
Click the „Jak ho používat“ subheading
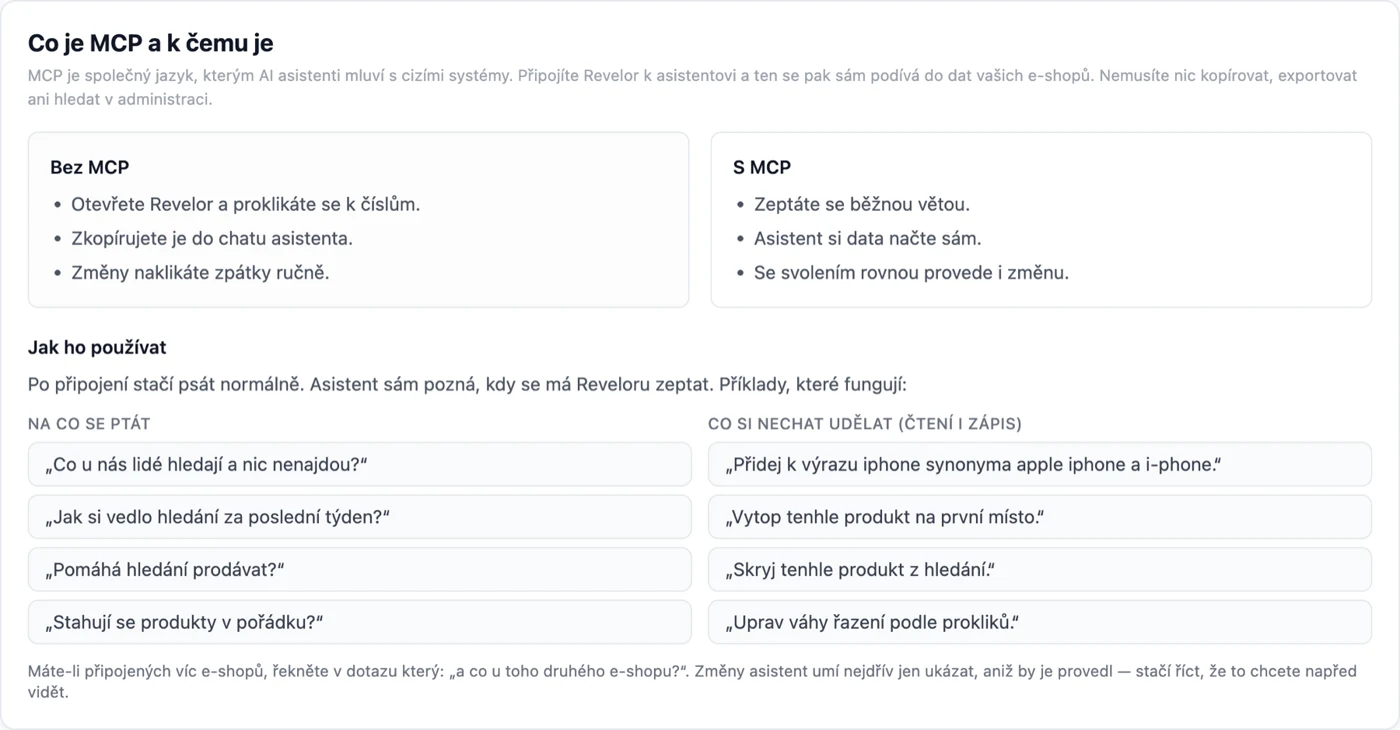pyautogui.click(x=97, y=348)
